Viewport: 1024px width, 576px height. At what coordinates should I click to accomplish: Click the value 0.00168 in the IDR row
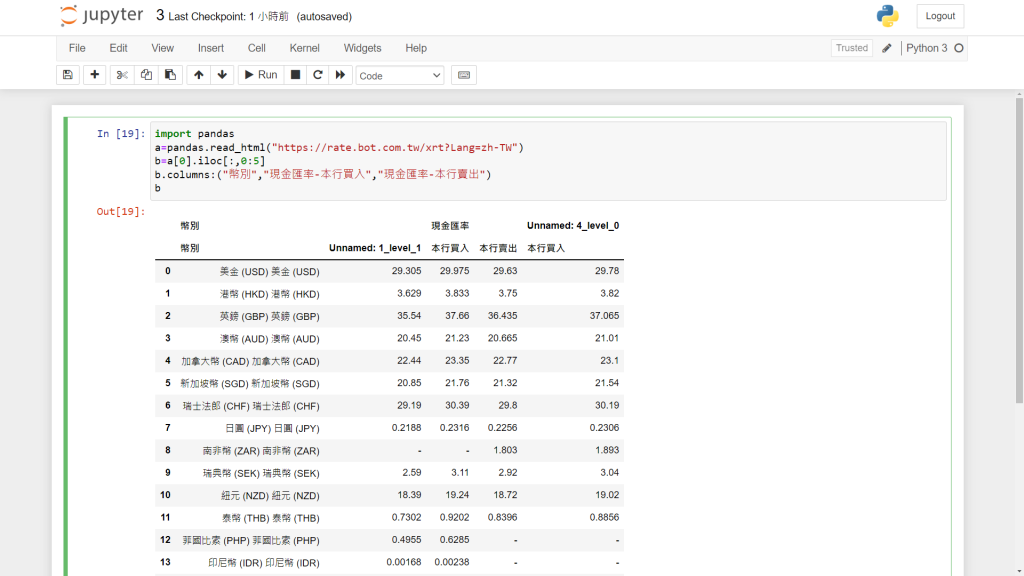click(404, 562)
